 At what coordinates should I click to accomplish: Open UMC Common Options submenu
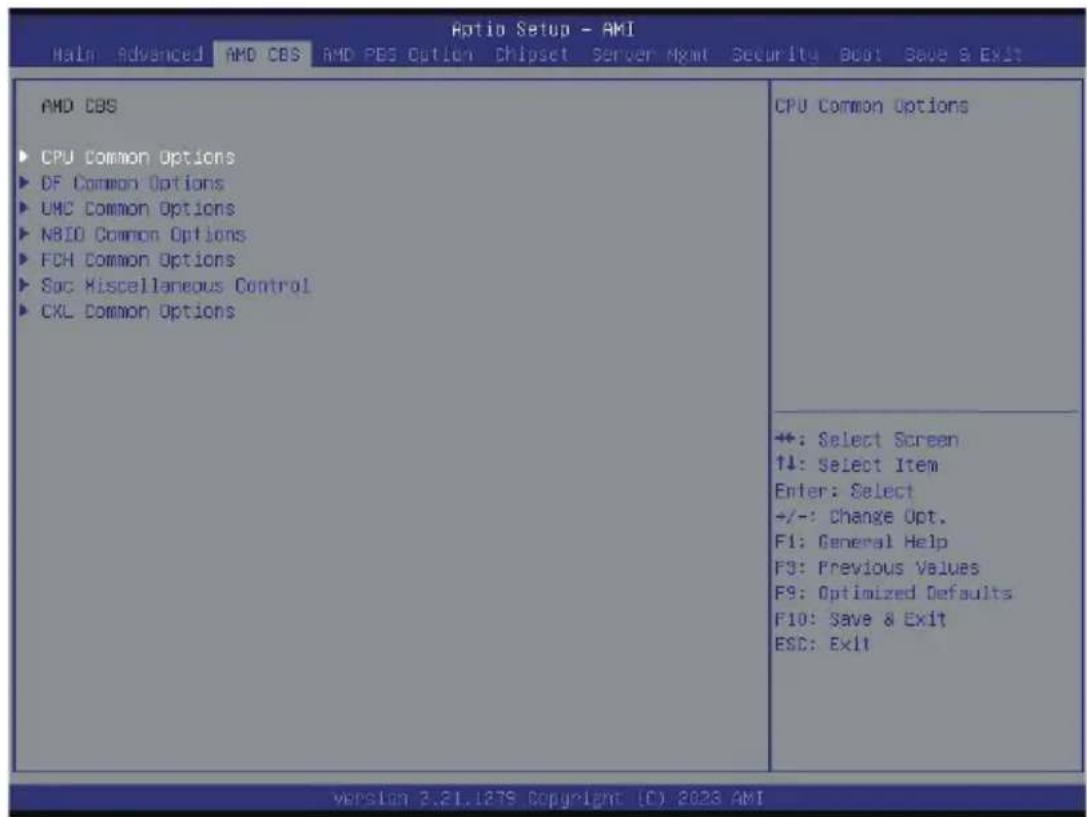(x=138, y=209)
